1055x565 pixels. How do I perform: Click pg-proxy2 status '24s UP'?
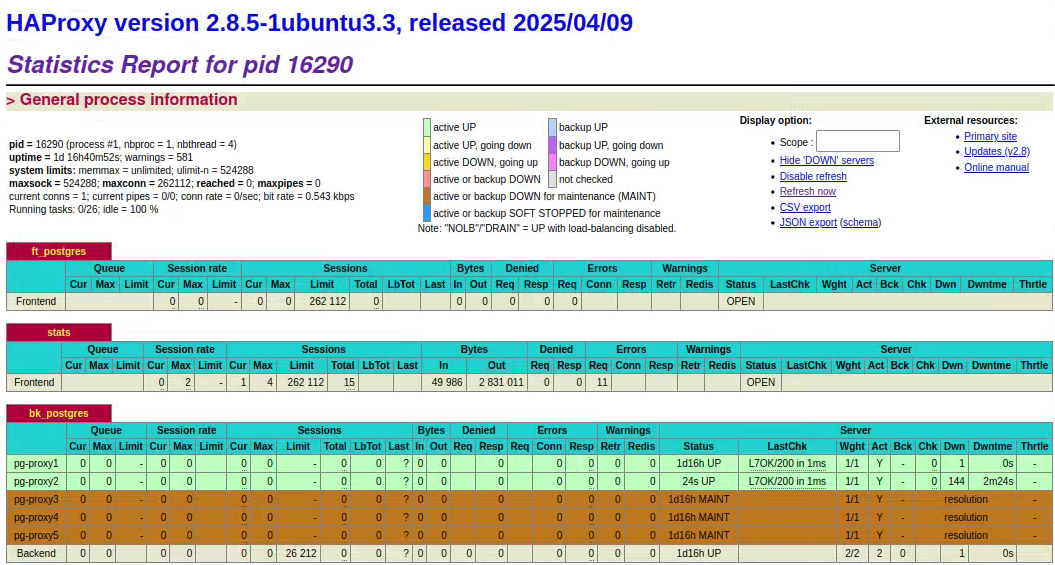[698, 482]
